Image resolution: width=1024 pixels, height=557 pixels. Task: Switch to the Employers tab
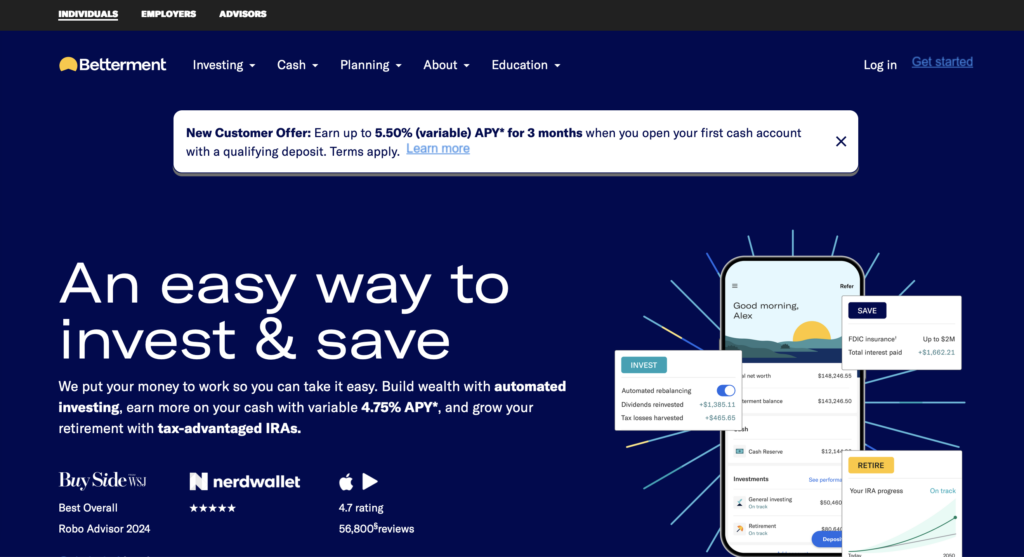168,14
